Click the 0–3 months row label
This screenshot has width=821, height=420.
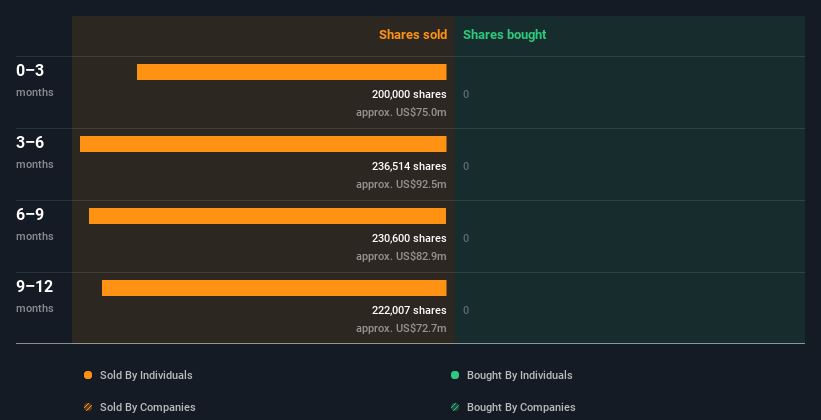(x=35, y=80)
